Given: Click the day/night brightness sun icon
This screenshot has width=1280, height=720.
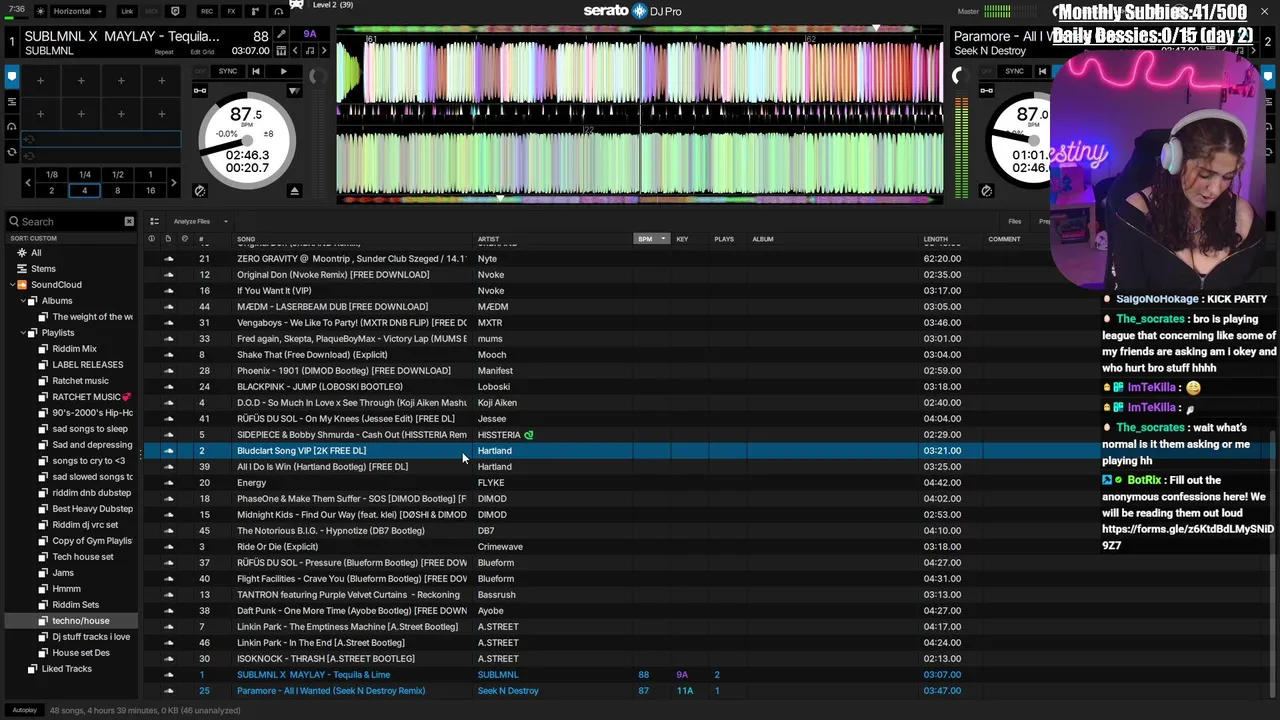Looking at the screenshot, I should tap(41, 11).
